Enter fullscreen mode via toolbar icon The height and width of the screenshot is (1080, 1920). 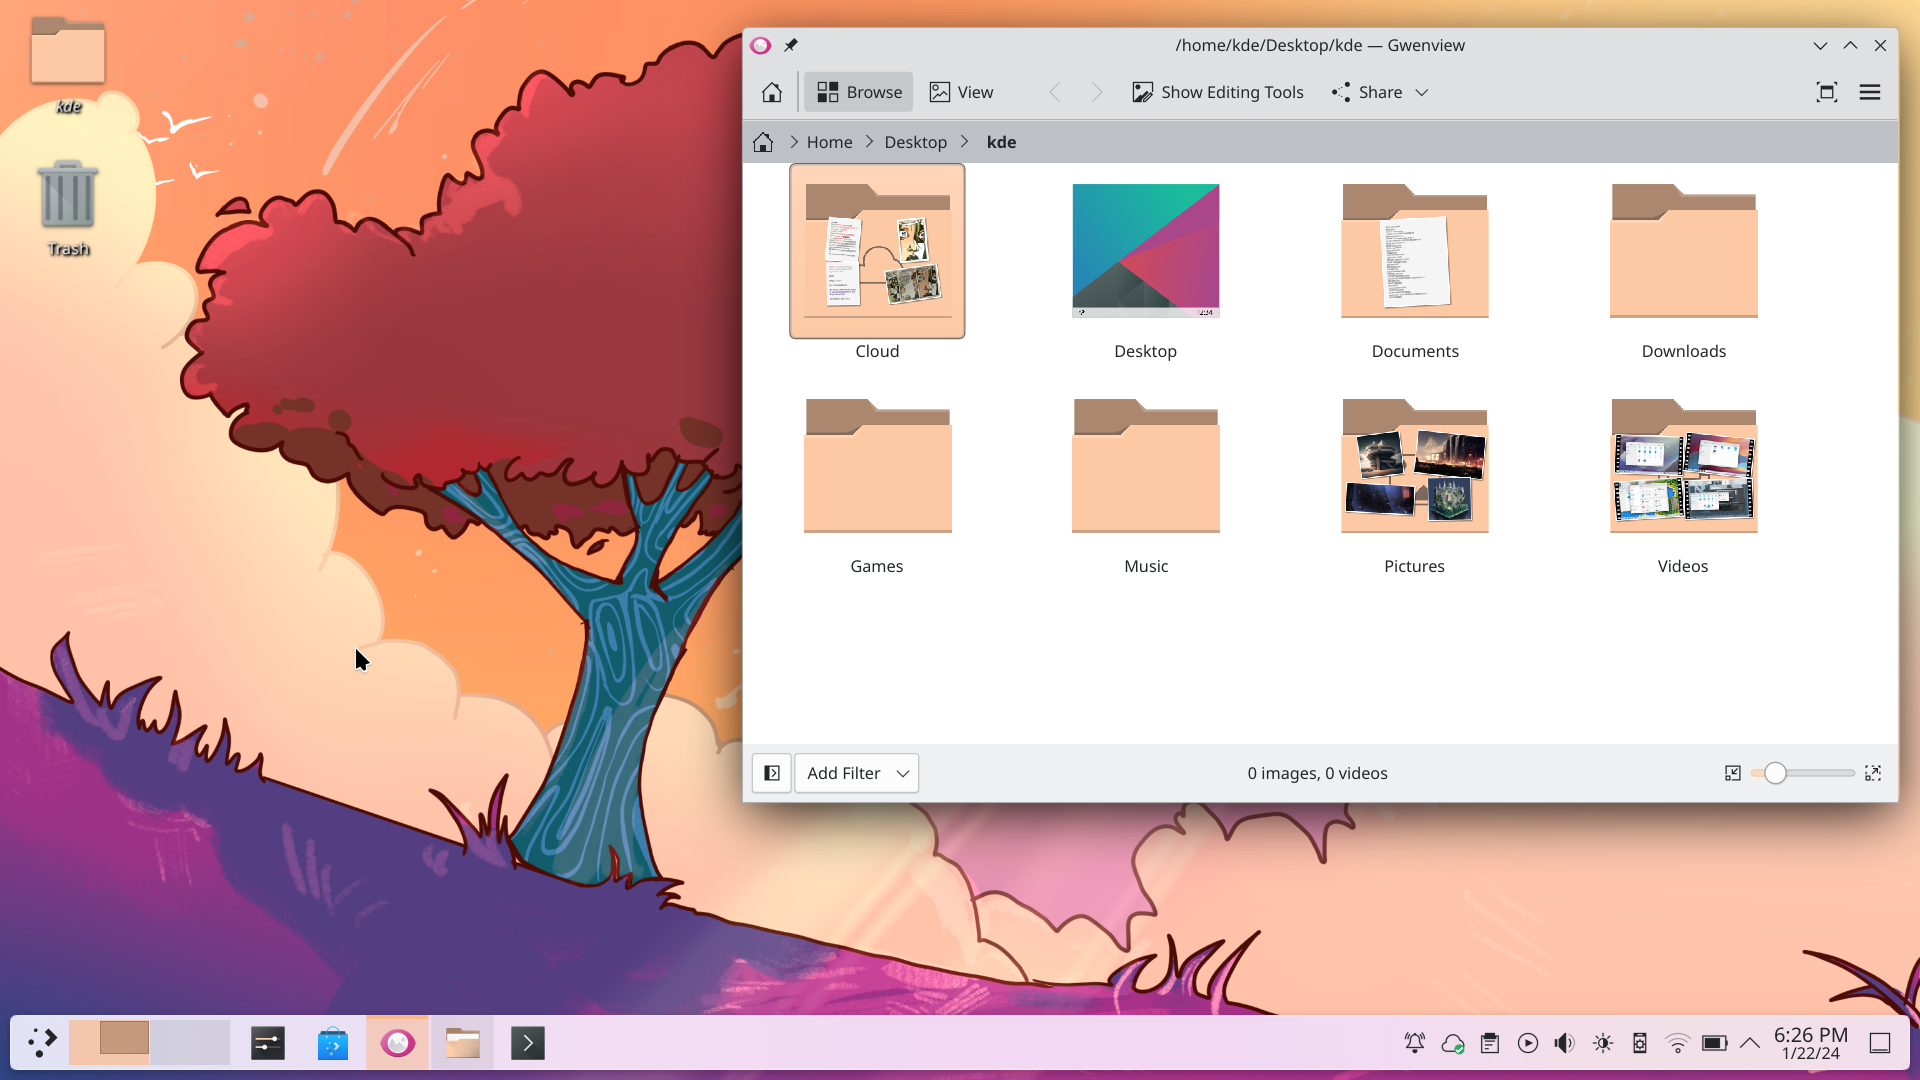(1826, 92)
